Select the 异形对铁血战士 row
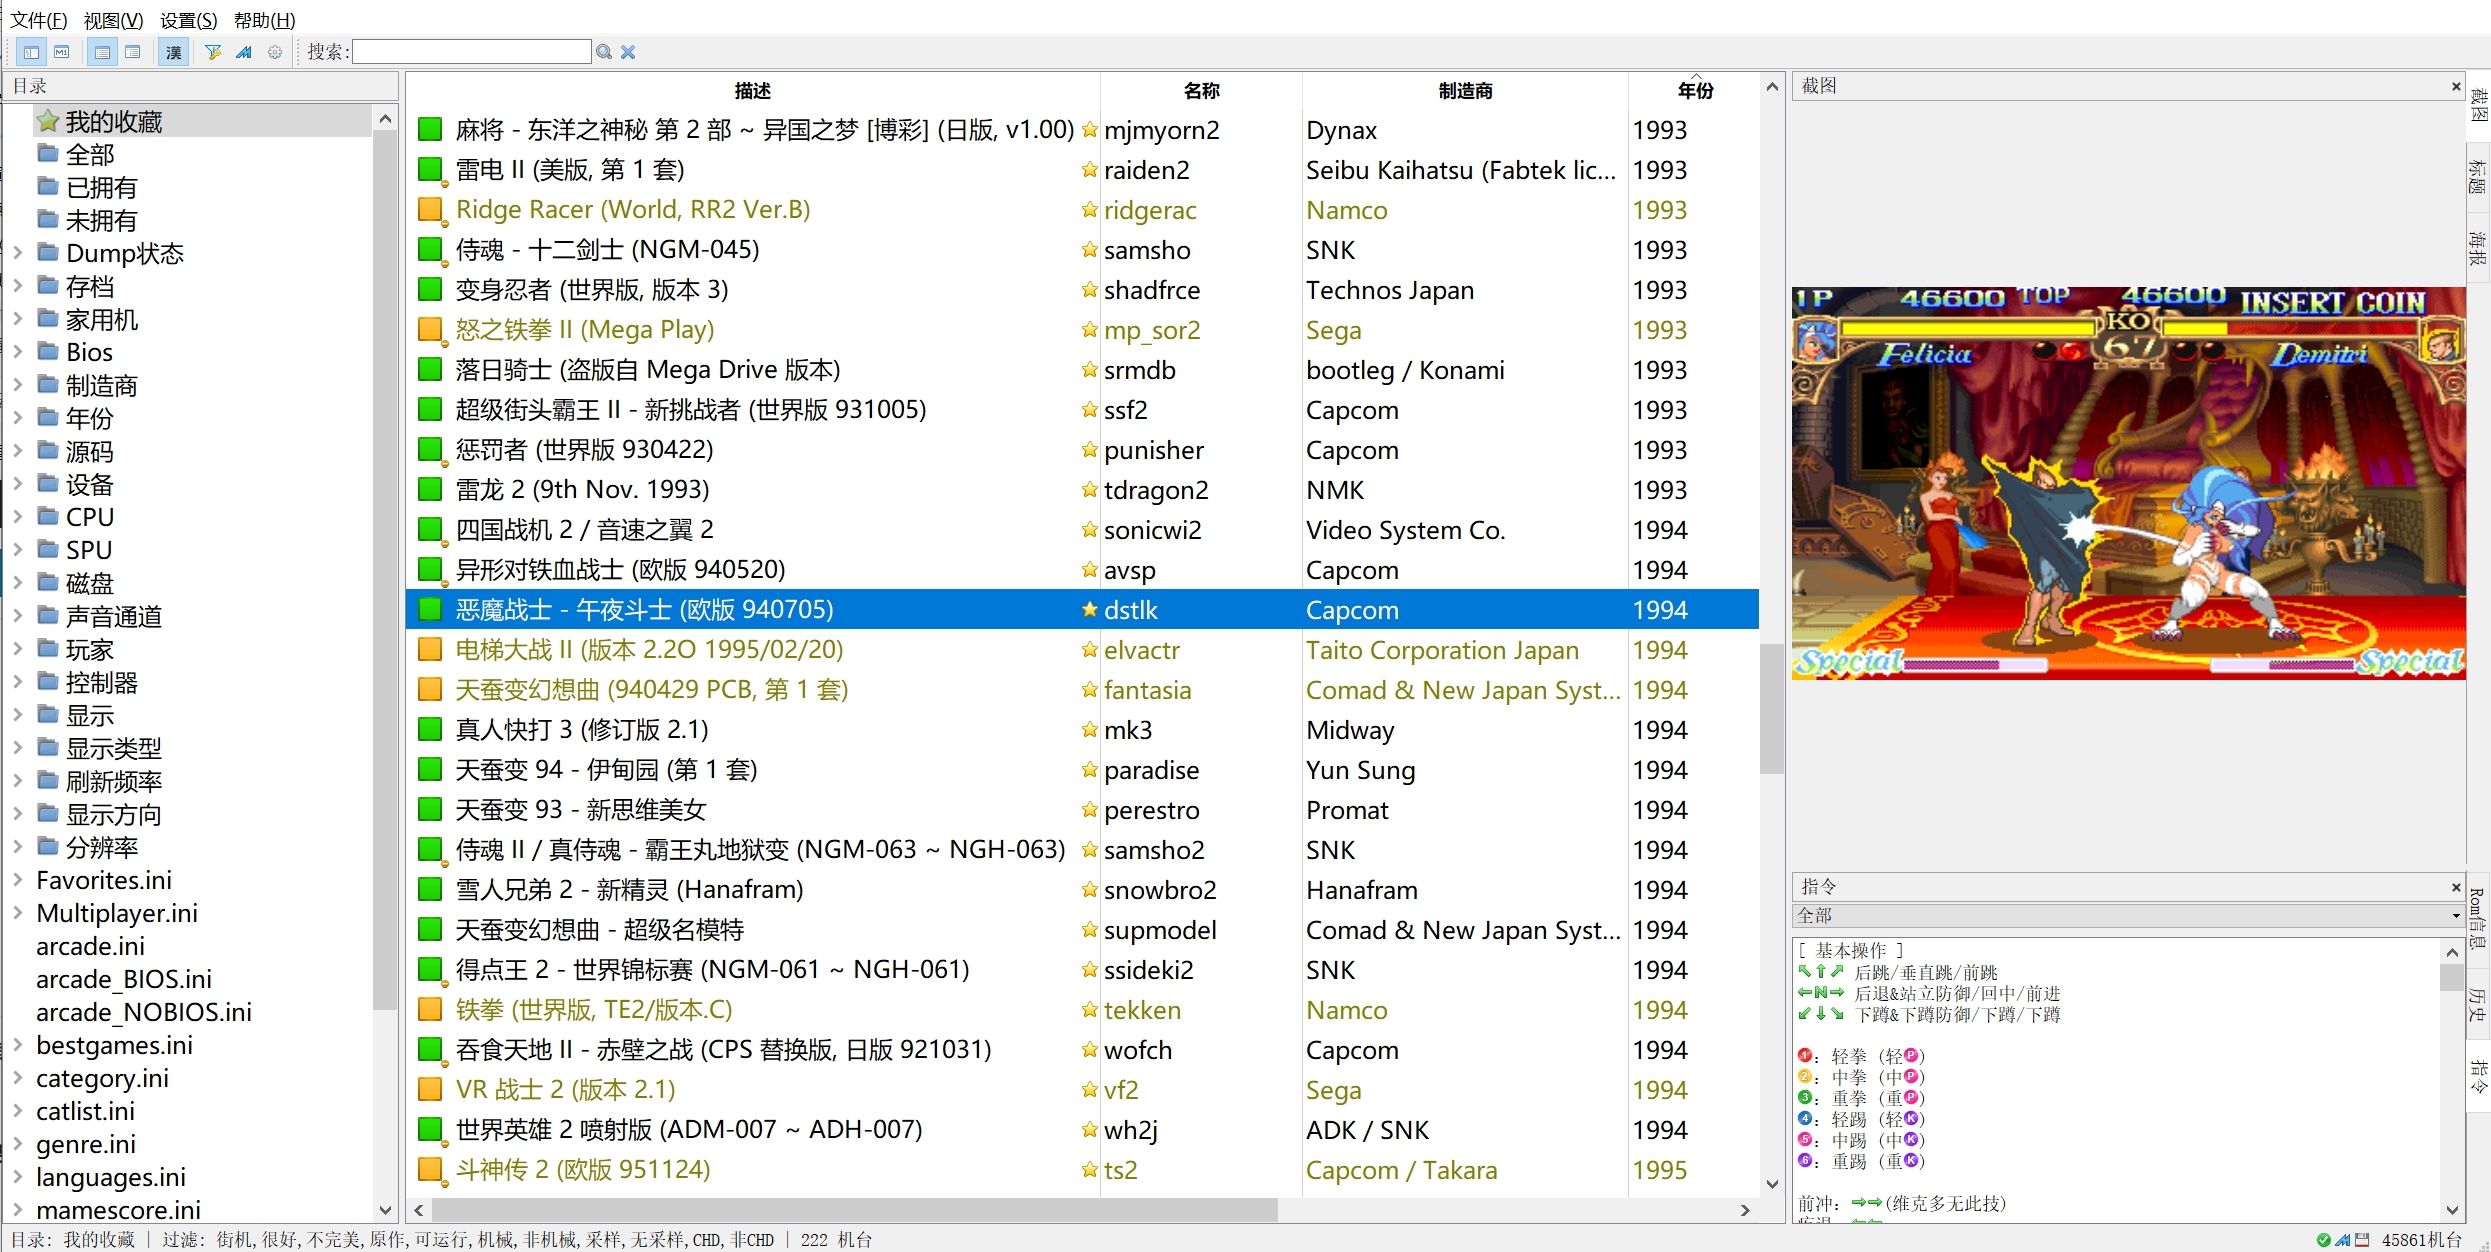Screen dimensions: 2491x1252 (1082, 570)
